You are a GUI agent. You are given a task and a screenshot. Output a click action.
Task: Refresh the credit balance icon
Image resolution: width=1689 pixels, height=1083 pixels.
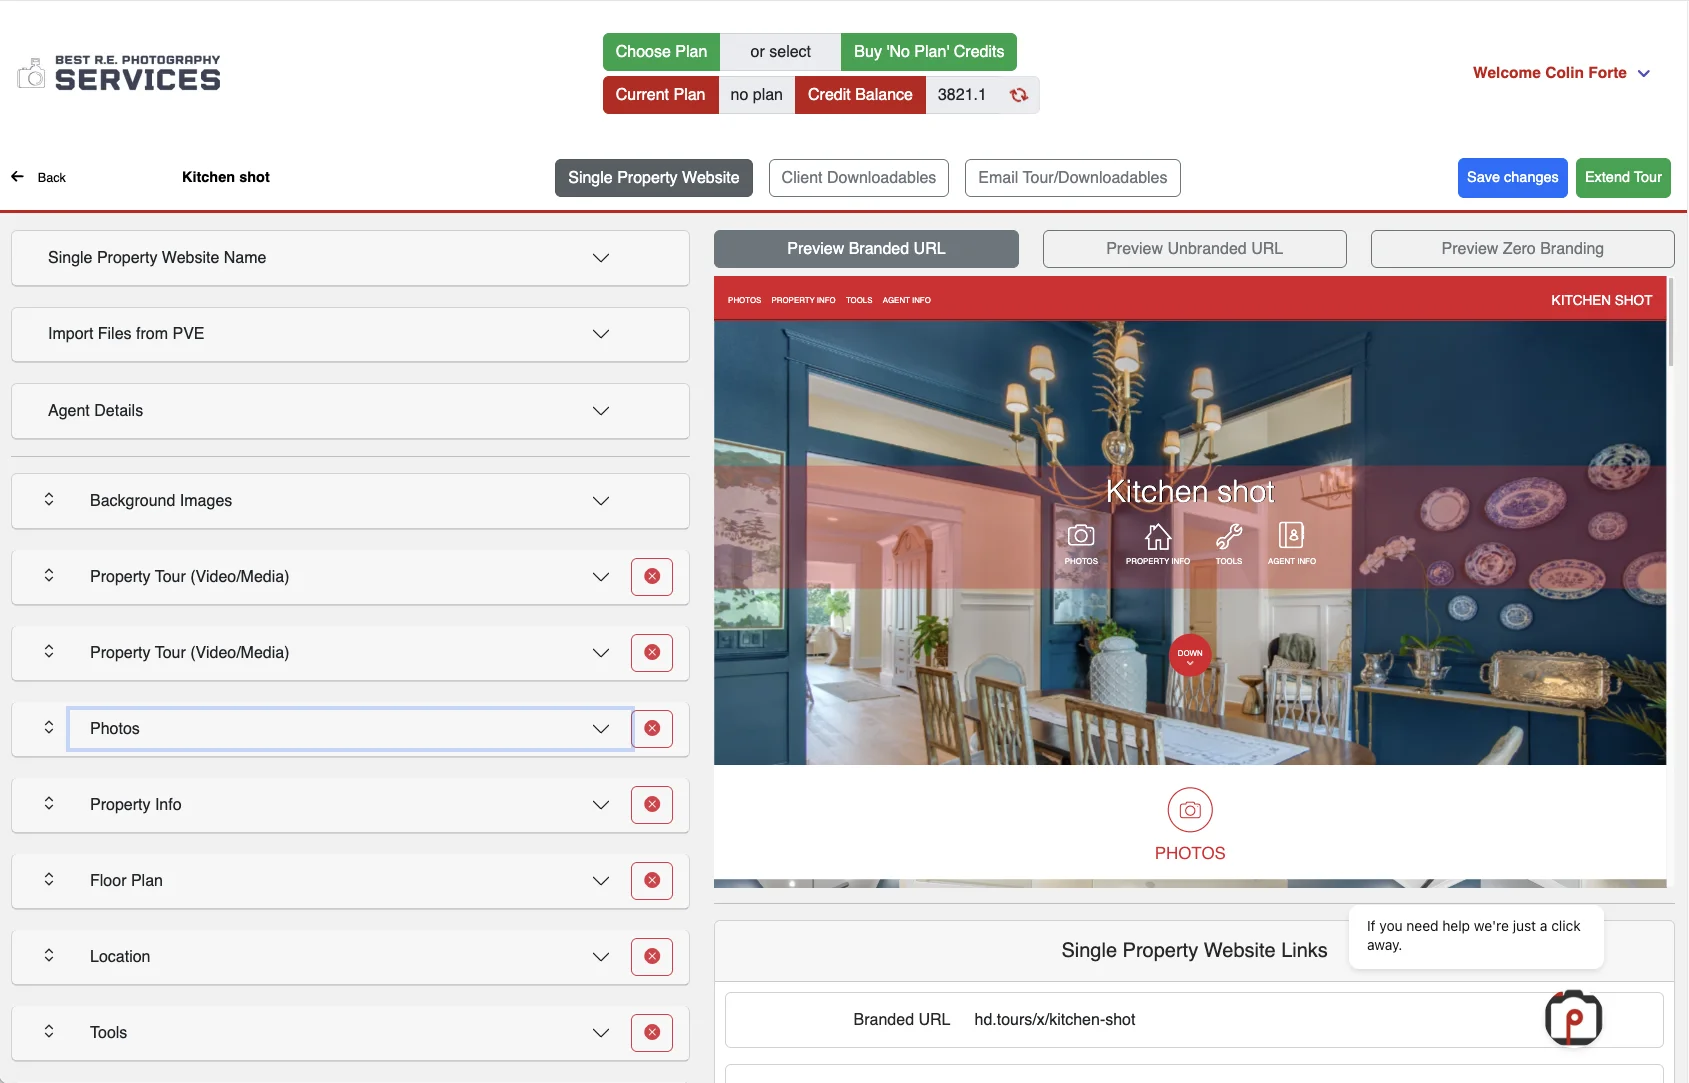[x=1018, y=95]
